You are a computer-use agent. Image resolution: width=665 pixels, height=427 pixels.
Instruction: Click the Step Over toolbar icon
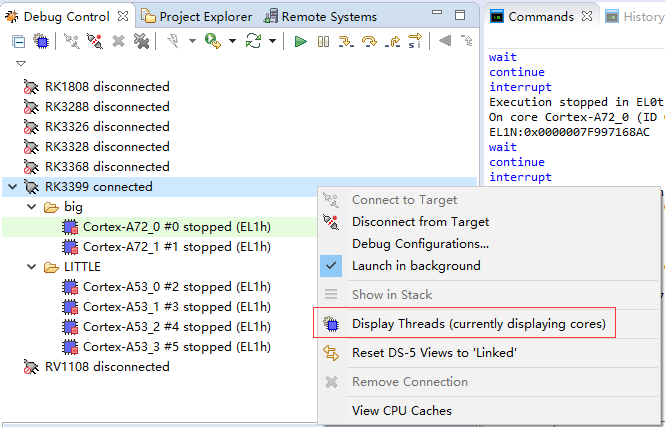click(369, 42)
